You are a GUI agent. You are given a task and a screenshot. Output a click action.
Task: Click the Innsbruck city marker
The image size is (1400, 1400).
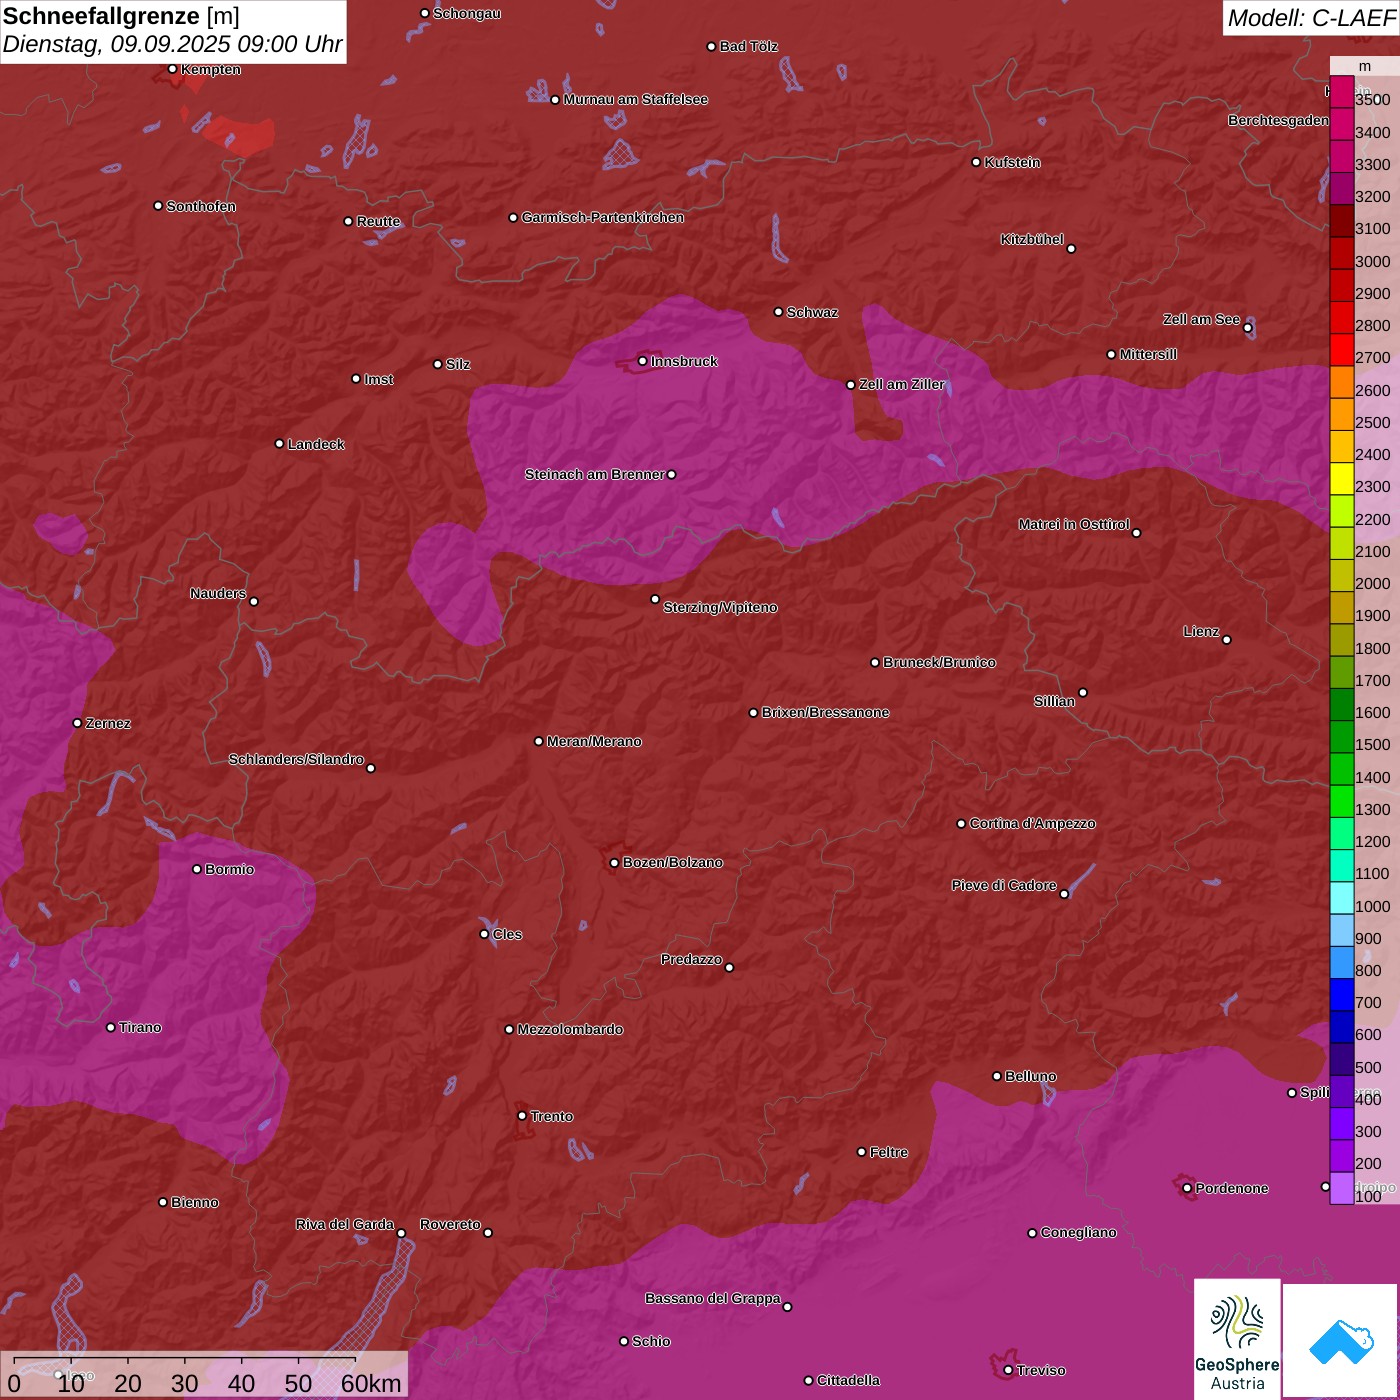643,361
